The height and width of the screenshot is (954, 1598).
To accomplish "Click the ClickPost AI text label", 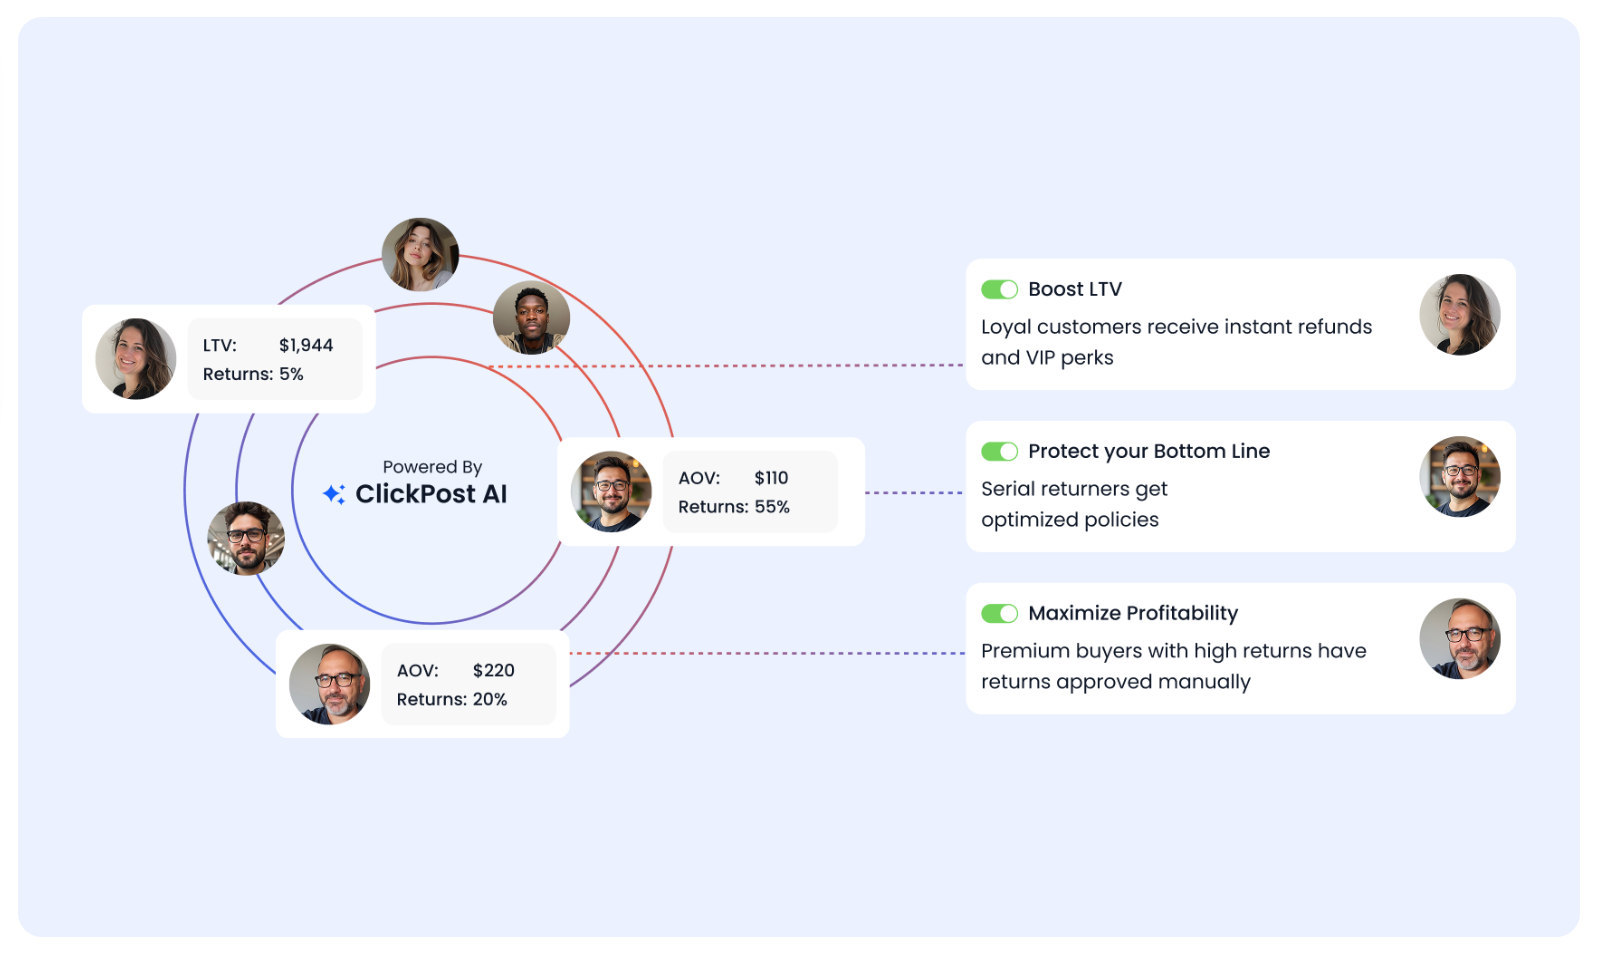I will pyautogui.click(x=431, y=494).
